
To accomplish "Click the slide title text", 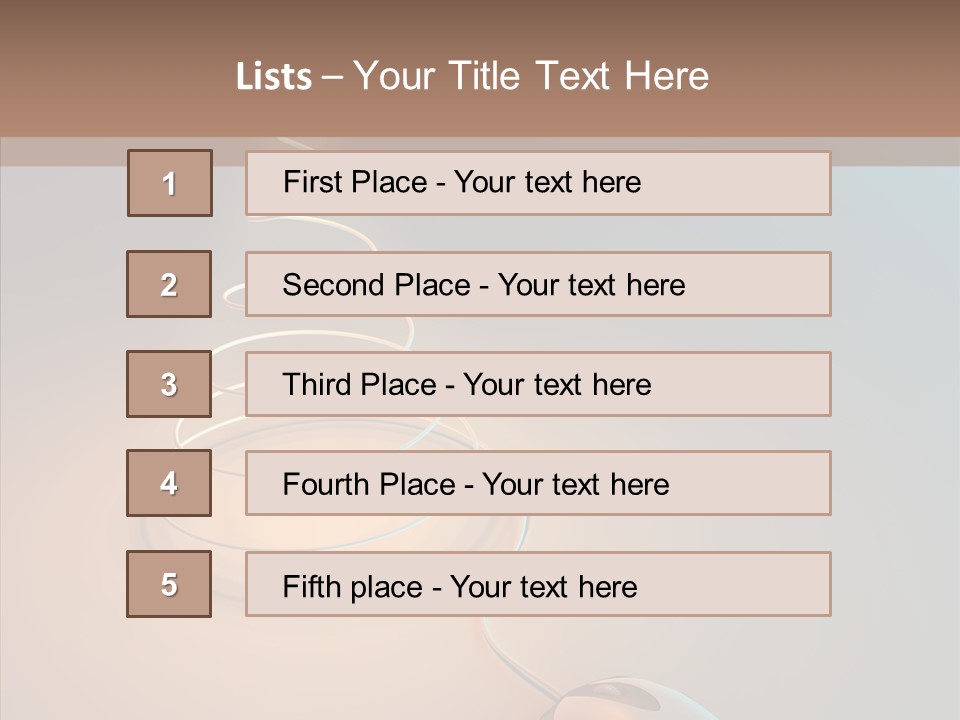I will pos(472,76).
